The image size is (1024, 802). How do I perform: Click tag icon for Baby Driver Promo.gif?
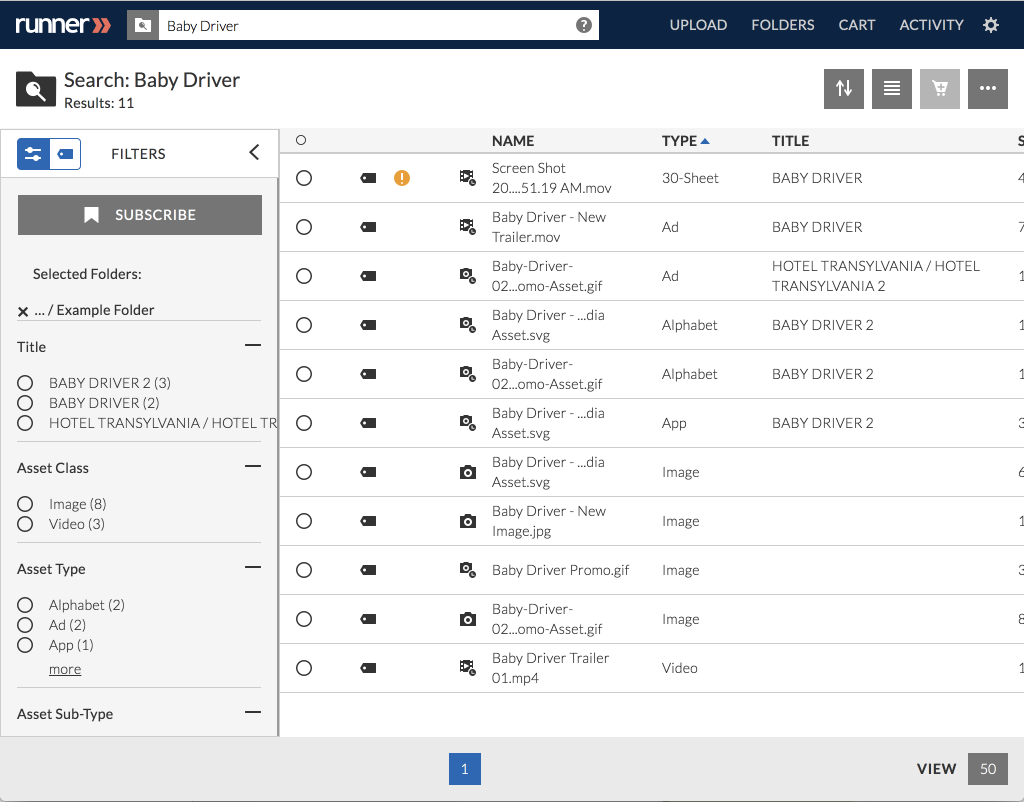(368, 569)
